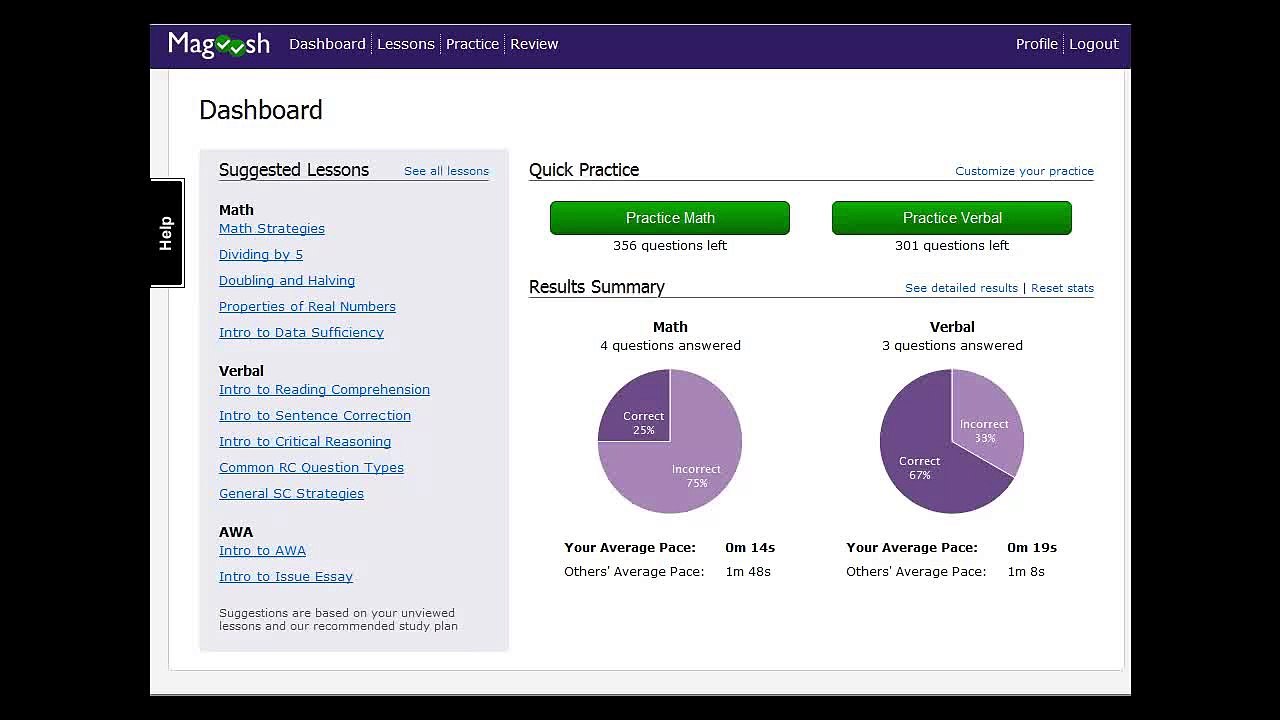Click Logout in the top bar

click(1093, 44)
